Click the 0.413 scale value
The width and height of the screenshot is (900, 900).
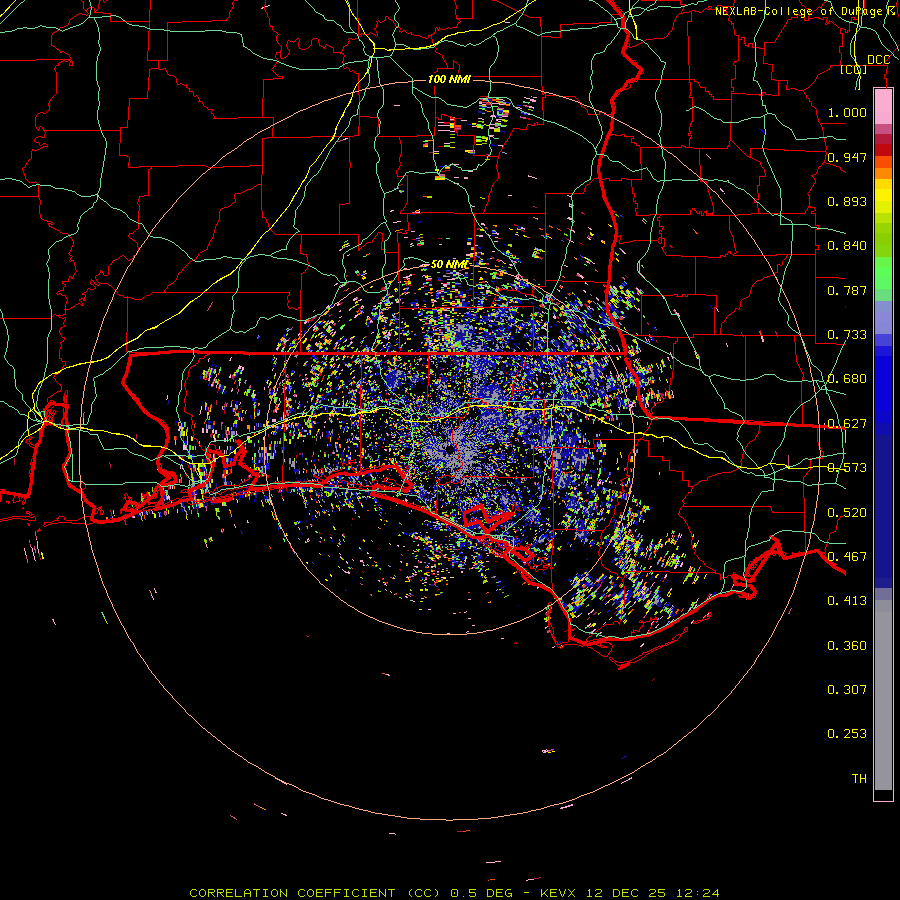pos(847,601)
